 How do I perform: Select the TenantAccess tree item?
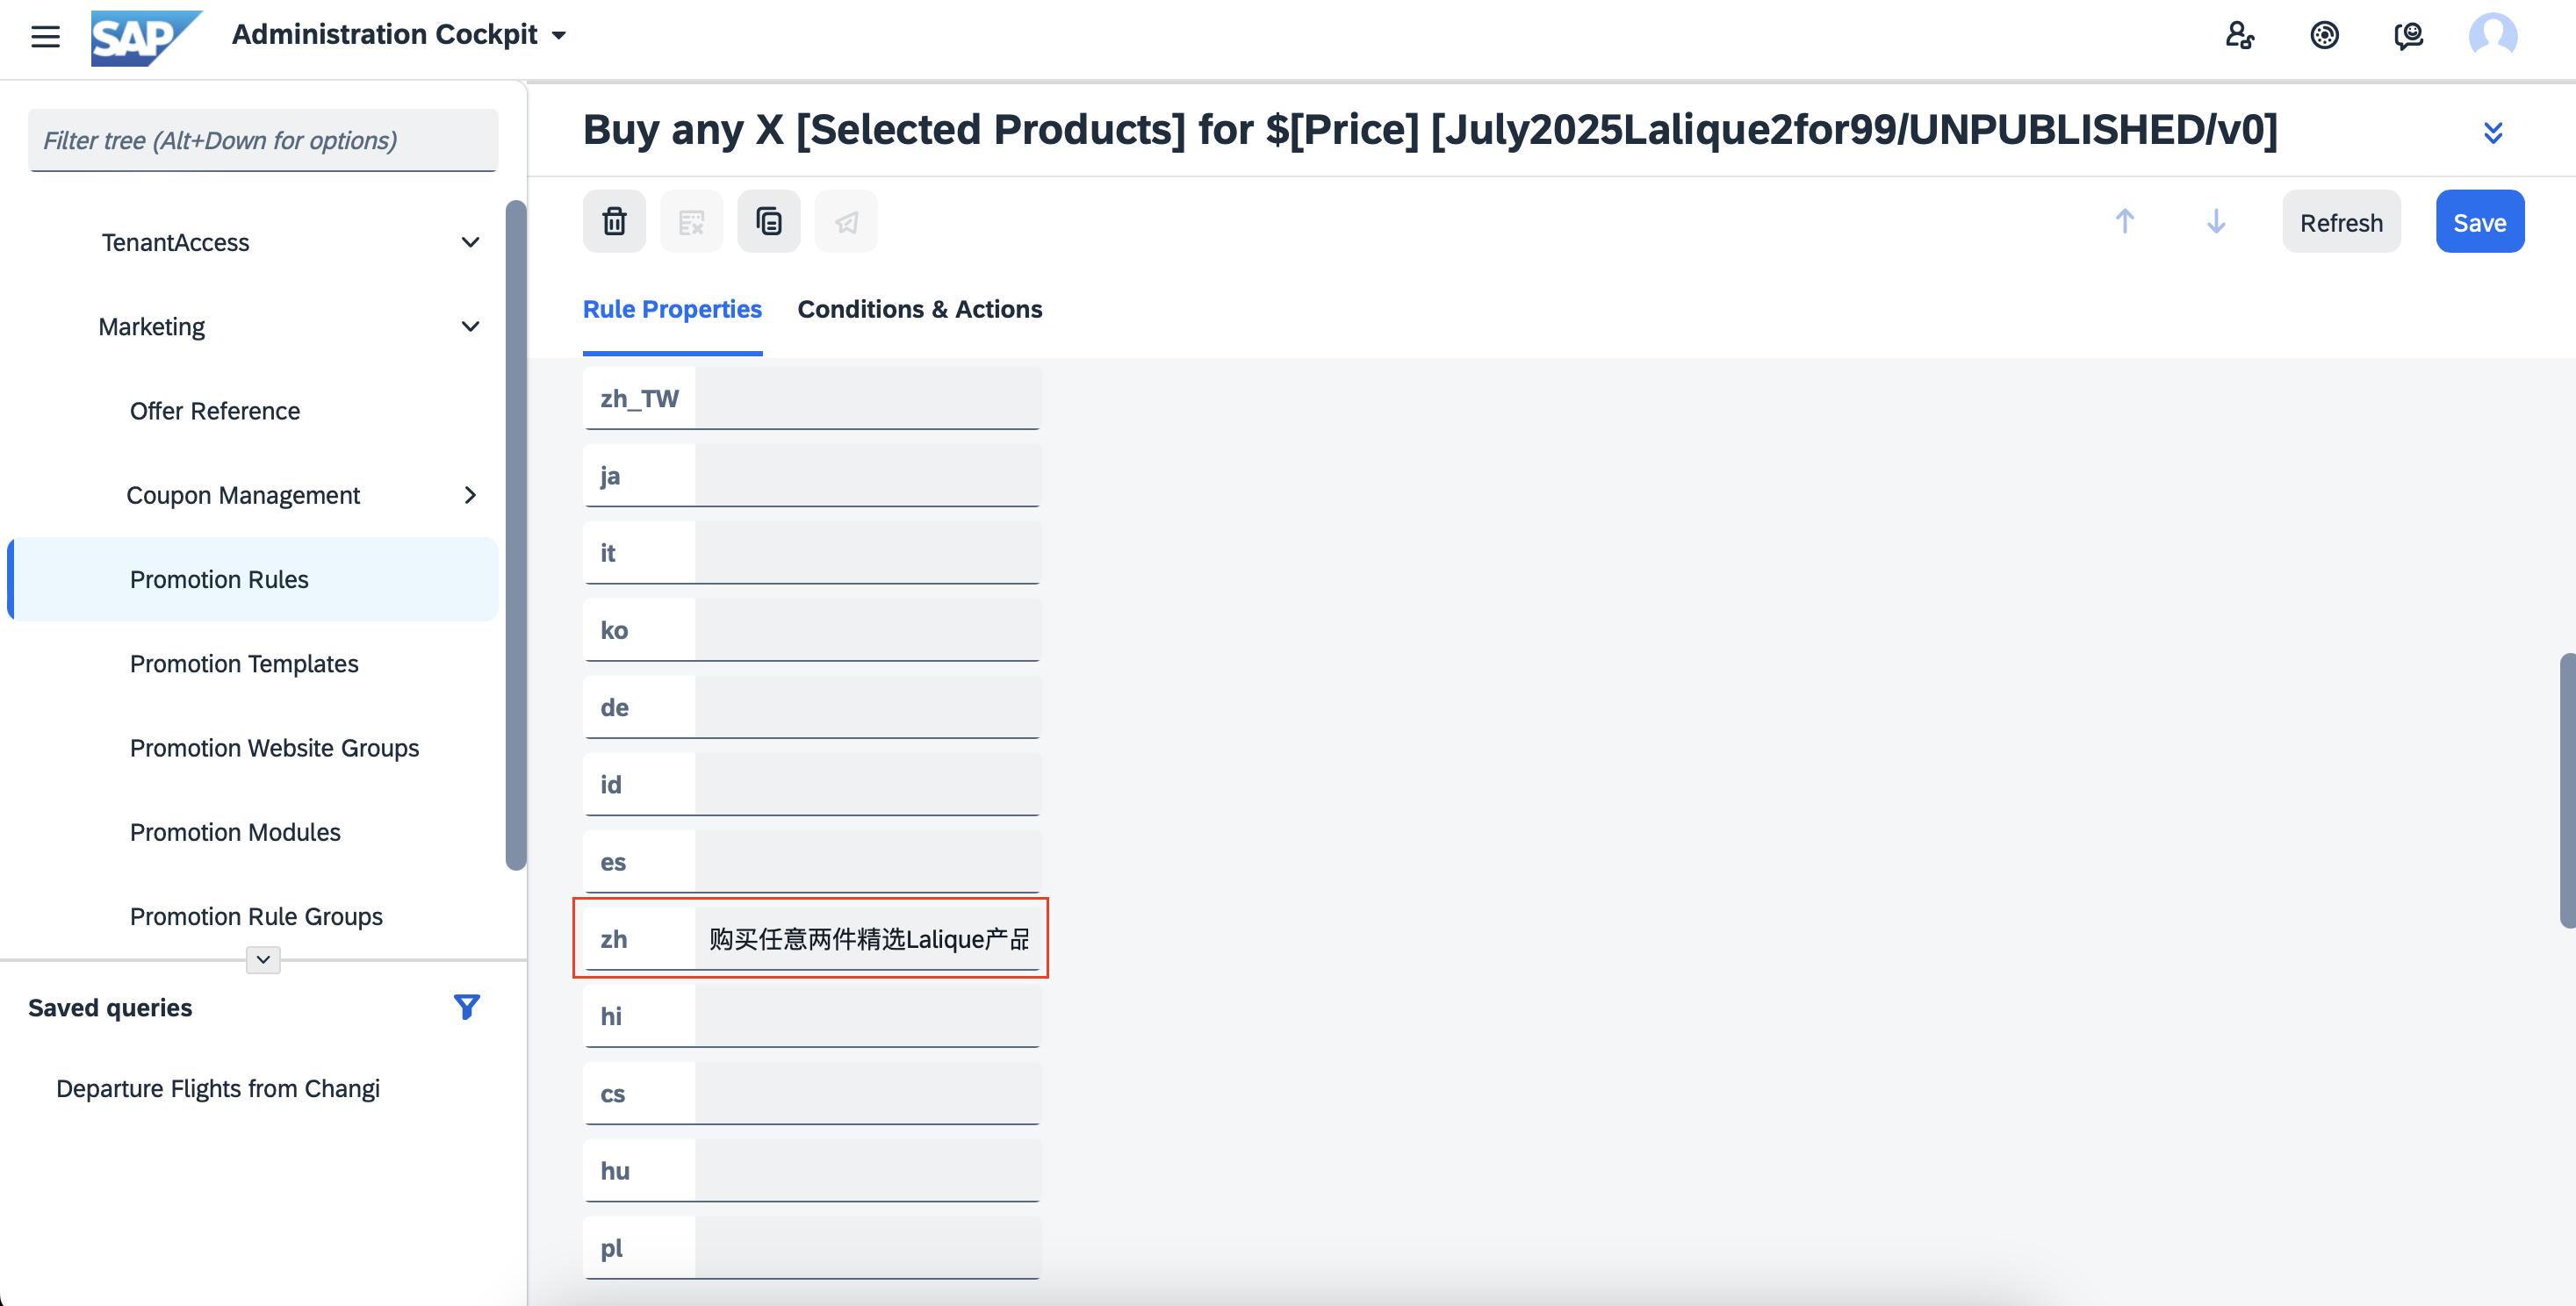coord(175,242)
